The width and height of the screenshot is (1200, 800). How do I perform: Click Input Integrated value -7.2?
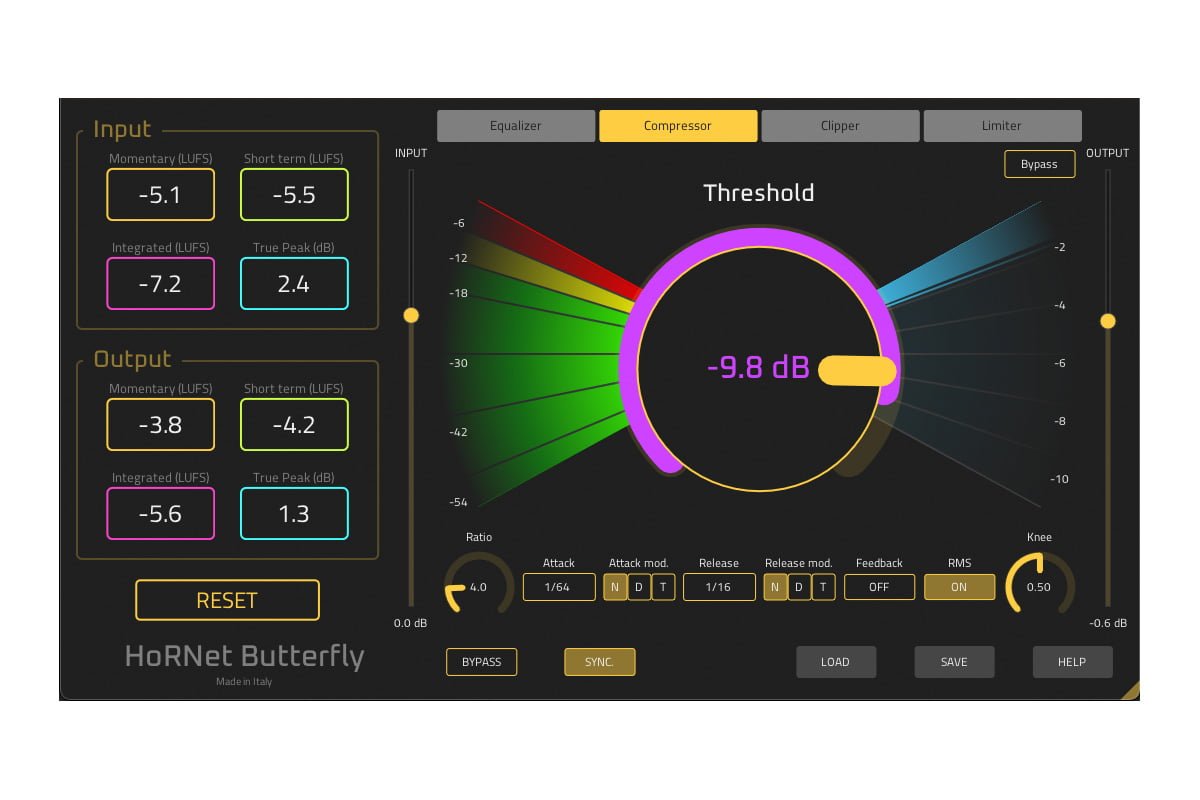coord(160,283)
